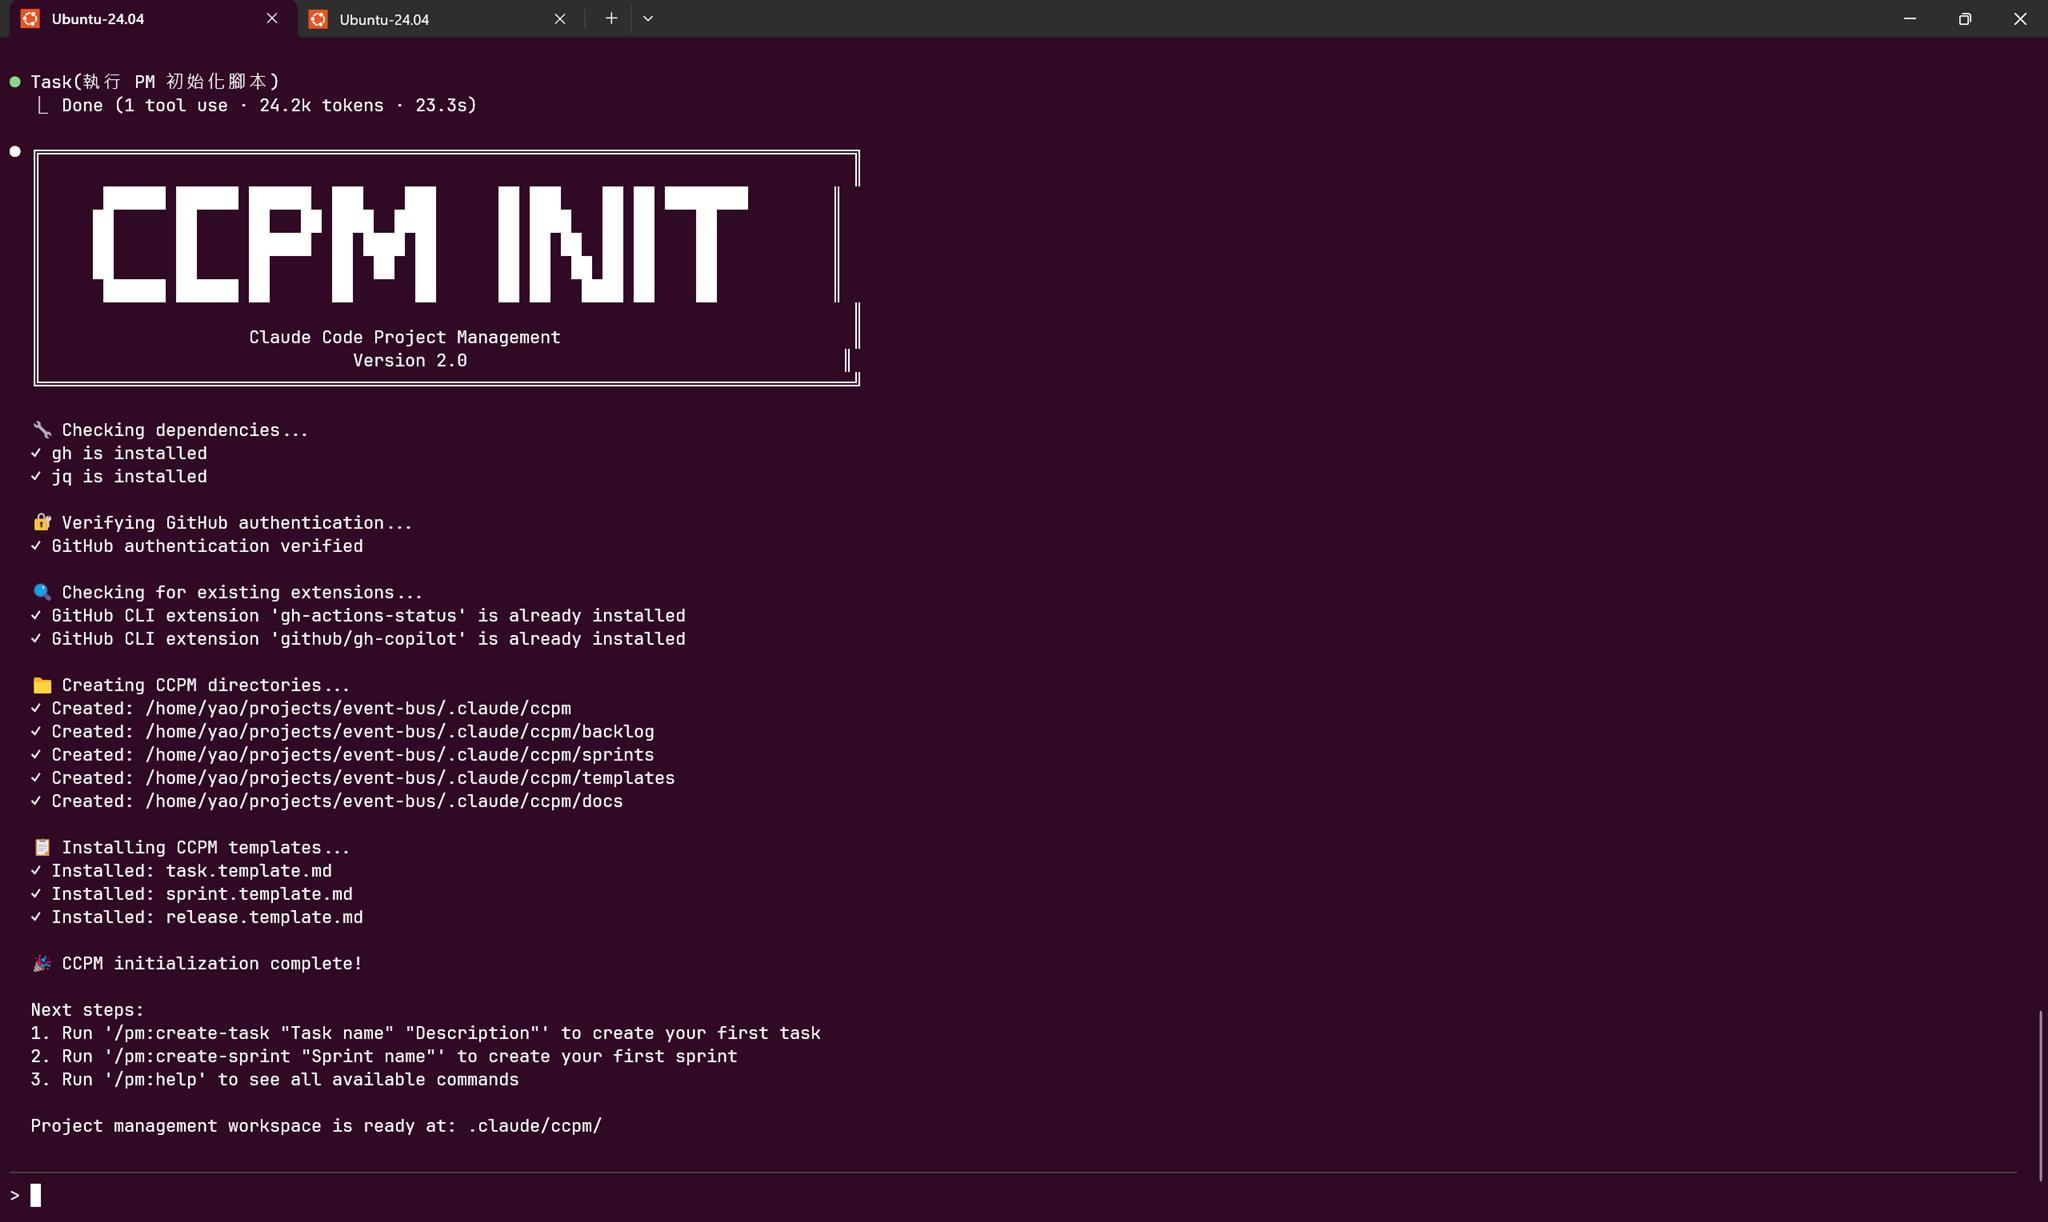Click checkmark beside Created .claude/ccpm/sprints
Viewport: 2048px width, 1222px height.
pyautogui.click(x=36, y=754)
